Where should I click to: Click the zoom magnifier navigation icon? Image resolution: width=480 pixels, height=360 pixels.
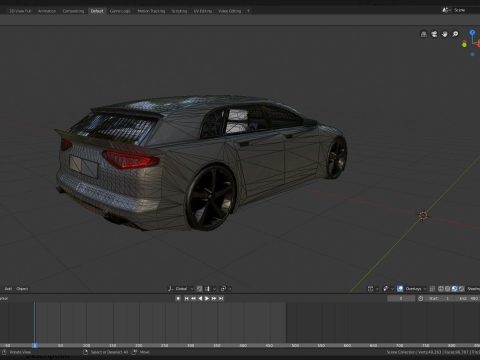click(455, 34)
